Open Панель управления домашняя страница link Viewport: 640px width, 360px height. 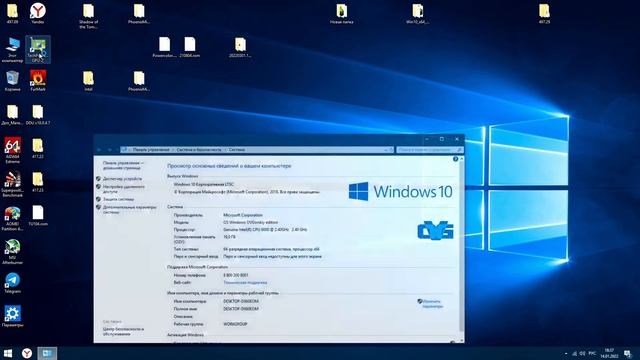coord(123,165)
